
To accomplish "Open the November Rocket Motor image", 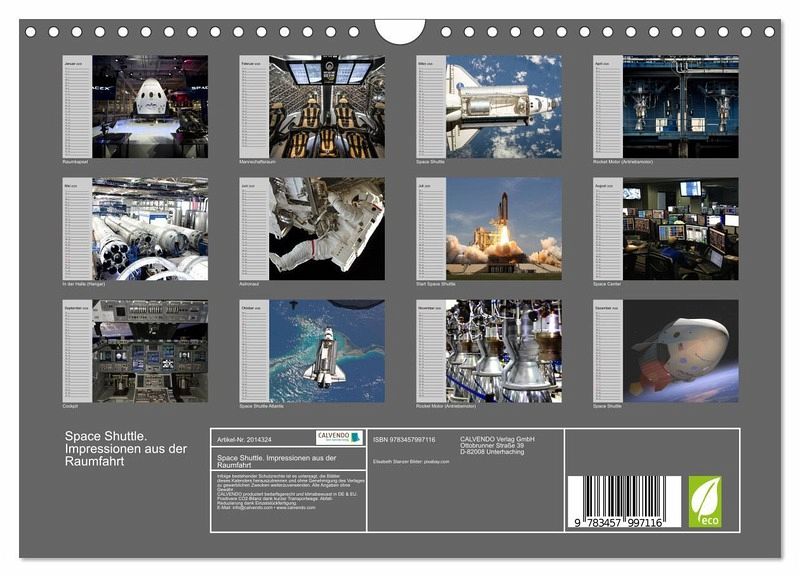I will [x=503, y=351].
